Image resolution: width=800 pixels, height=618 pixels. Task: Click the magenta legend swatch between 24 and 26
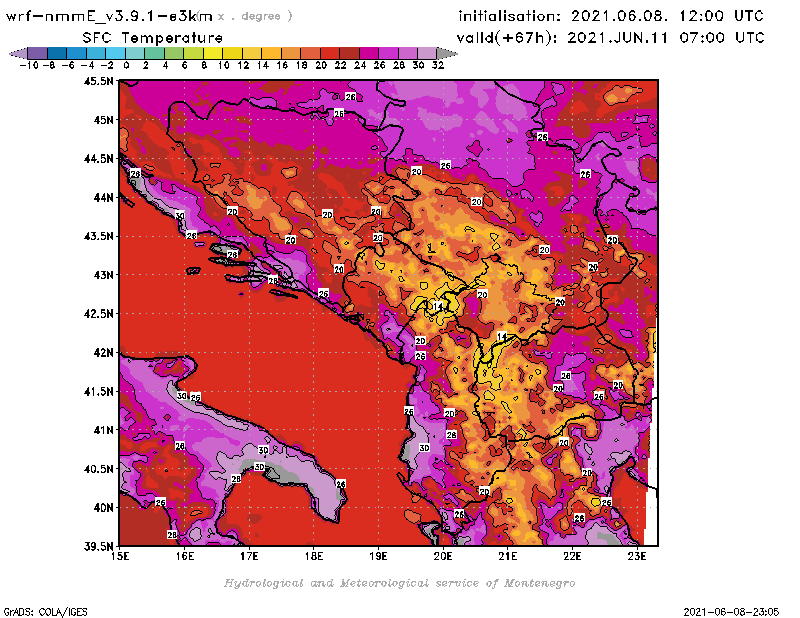(x=369, y=53)
